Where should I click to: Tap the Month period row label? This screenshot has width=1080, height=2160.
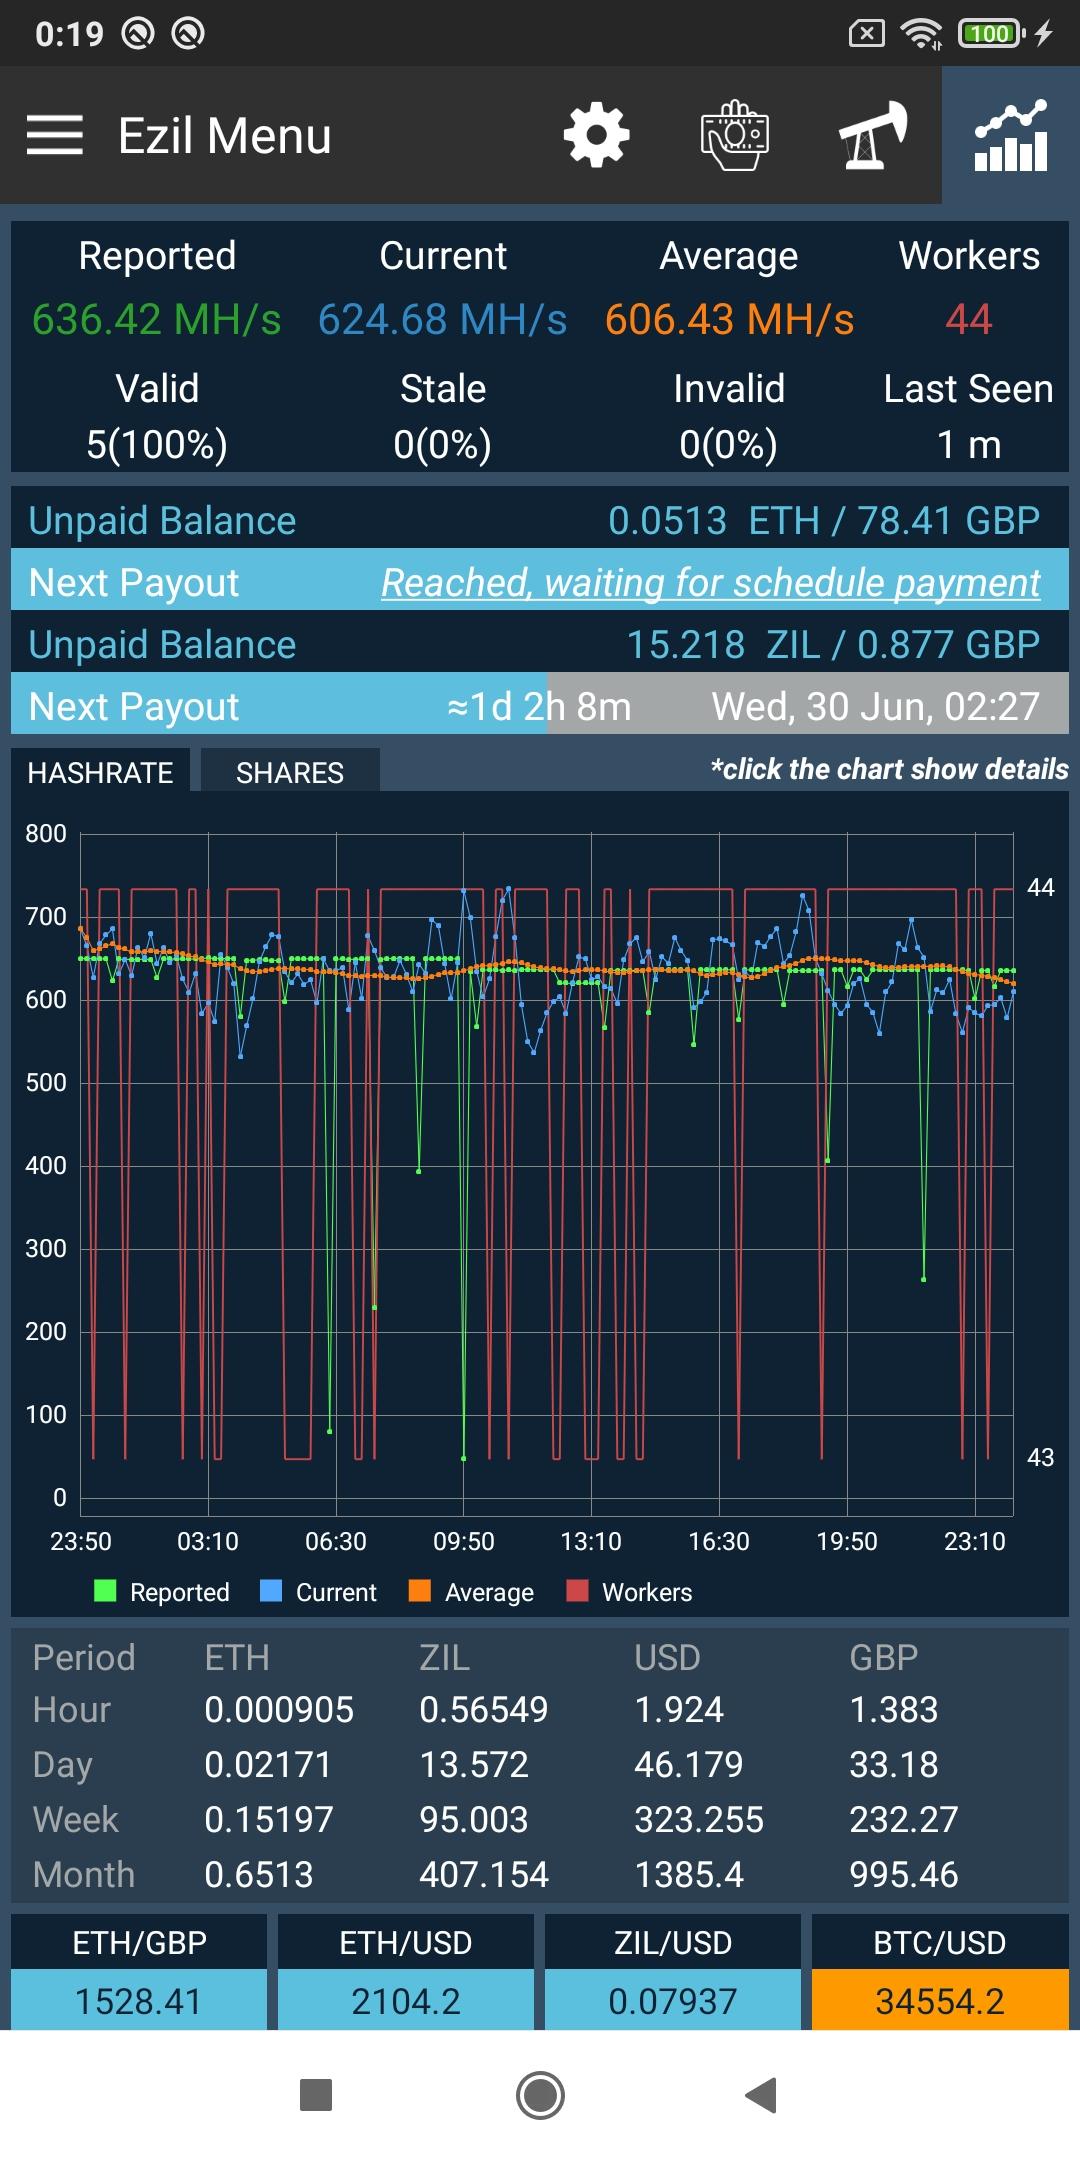[x=84, y=1875]
